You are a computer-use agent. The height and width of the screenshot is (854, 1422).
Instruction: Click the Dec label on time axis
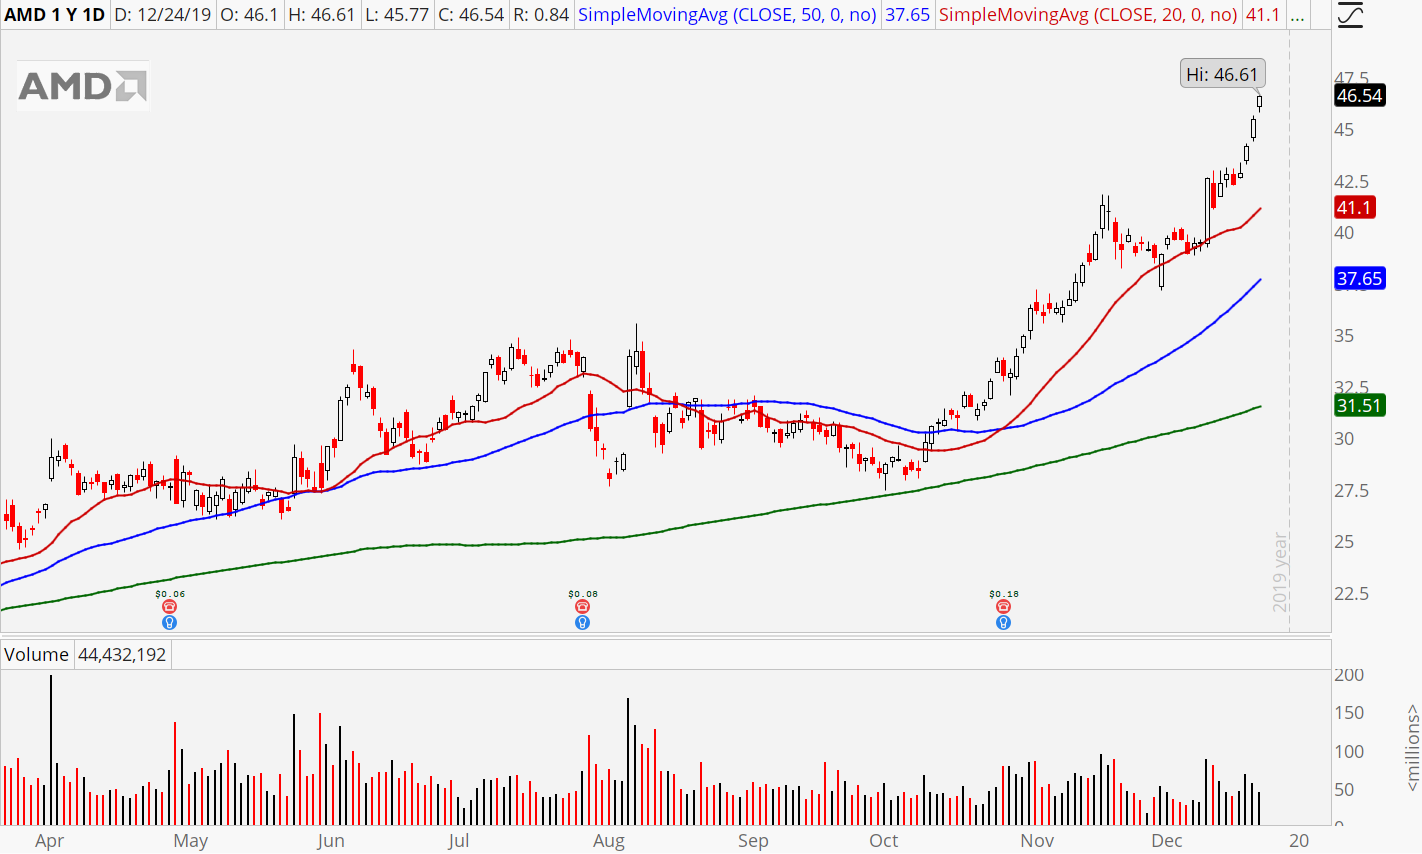pos(1167,841)
